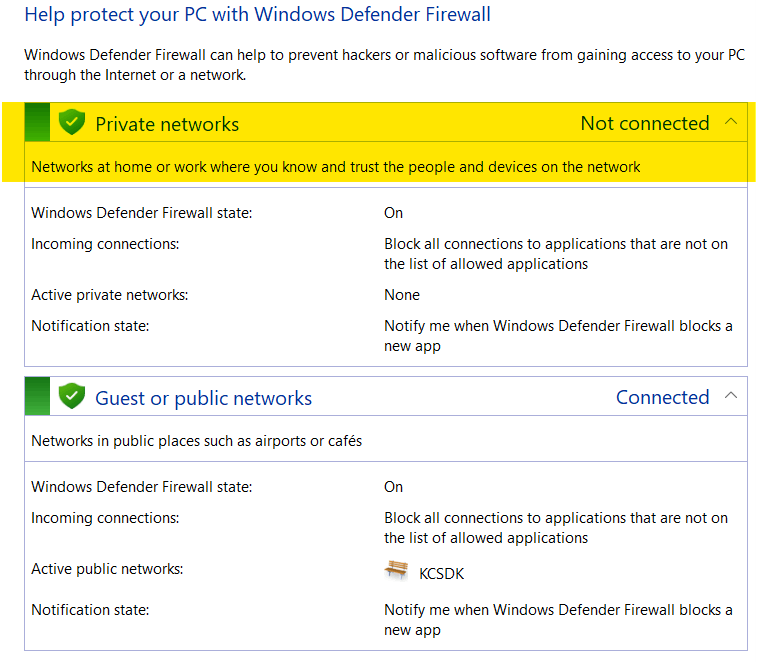Click the page title about Windows Defender Firewall

(x=257, y=15)
